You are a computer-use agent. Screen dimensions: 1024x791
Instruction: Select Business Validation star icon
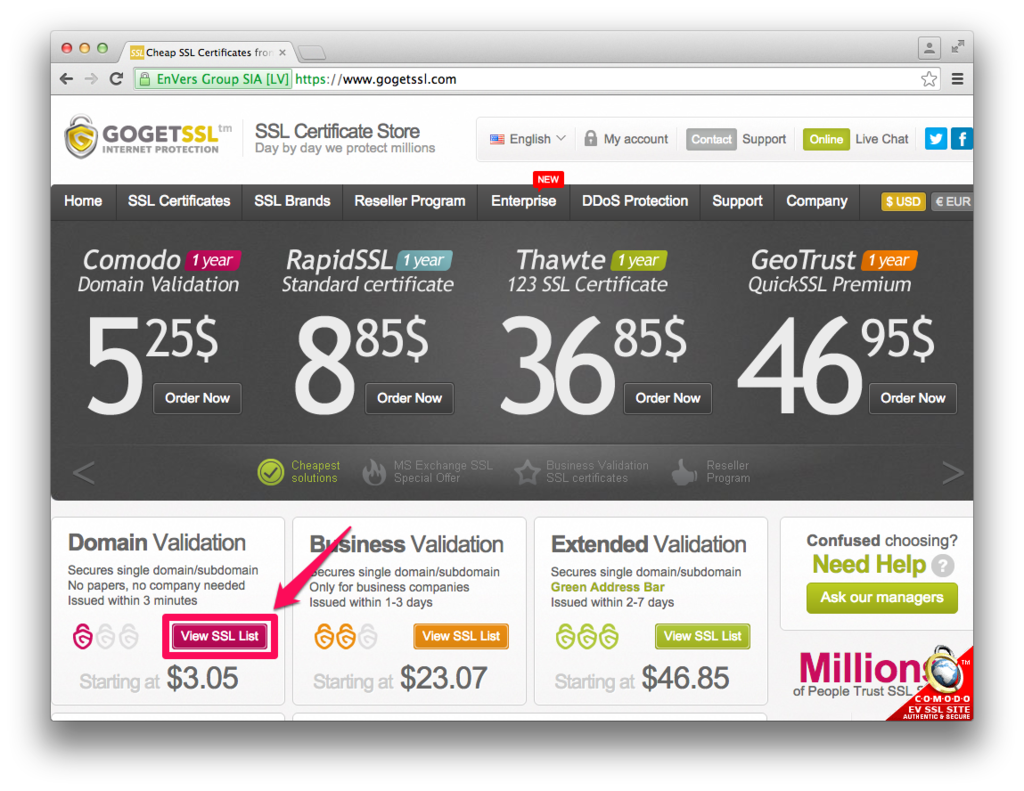click(x=526, y=472)
